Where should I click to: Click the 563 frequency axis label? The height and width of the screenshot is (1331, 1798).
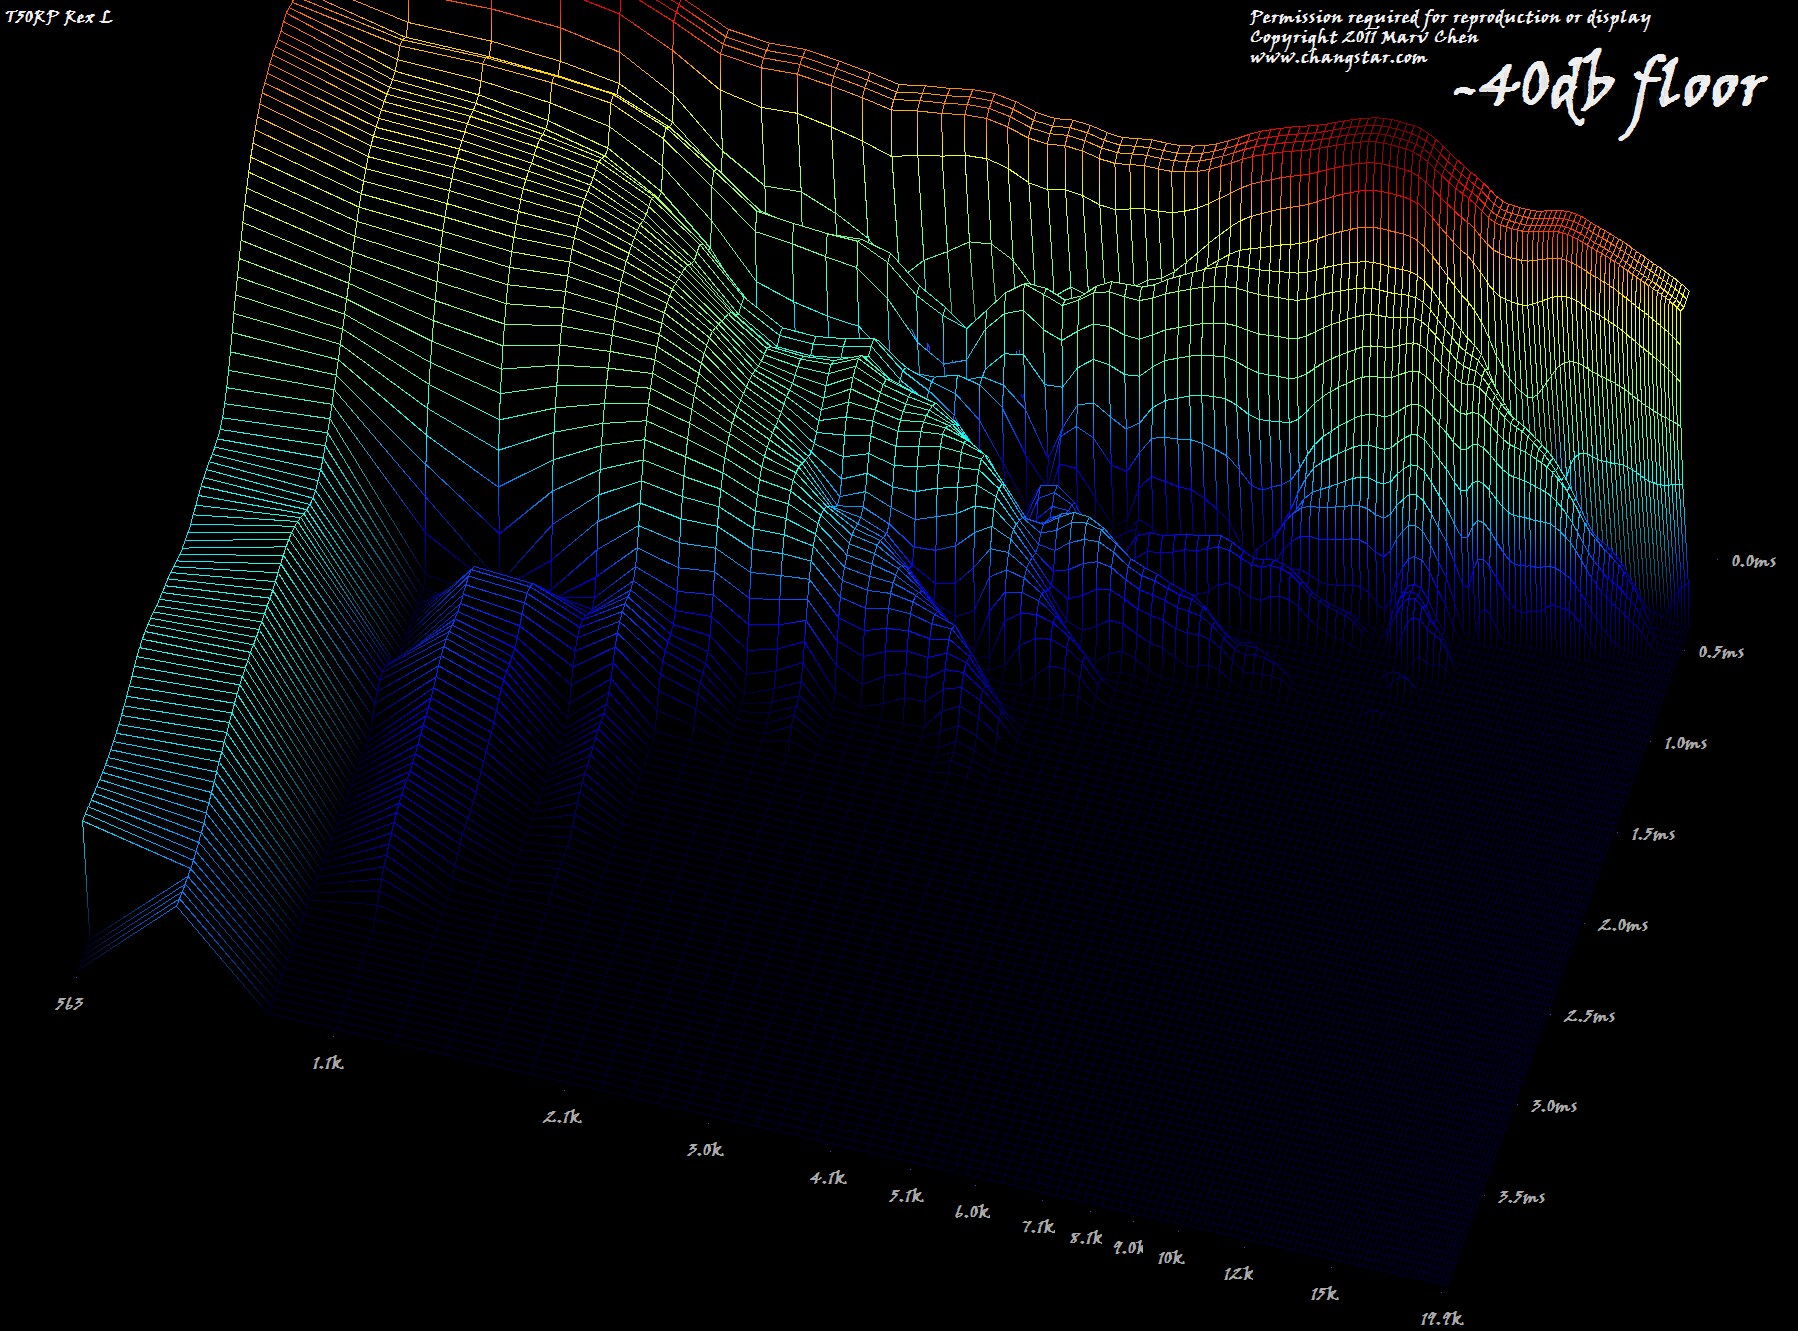click(x=69, y=1003)
